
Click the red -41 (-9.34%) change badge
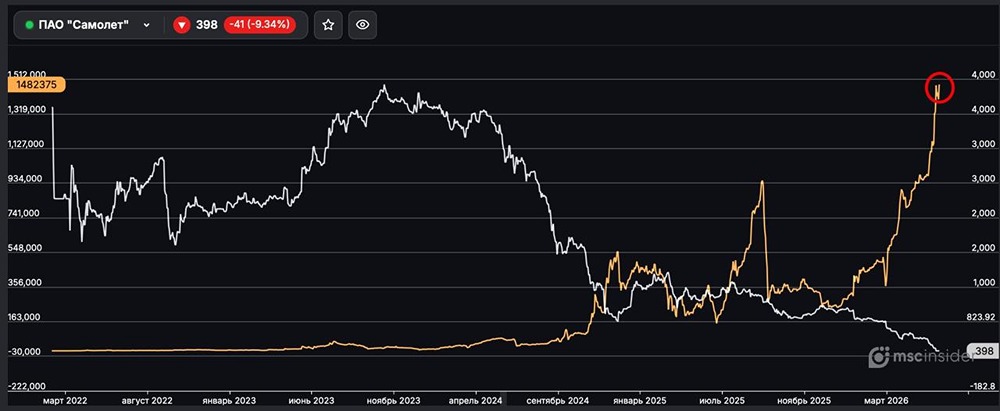(x=260, y=25)
